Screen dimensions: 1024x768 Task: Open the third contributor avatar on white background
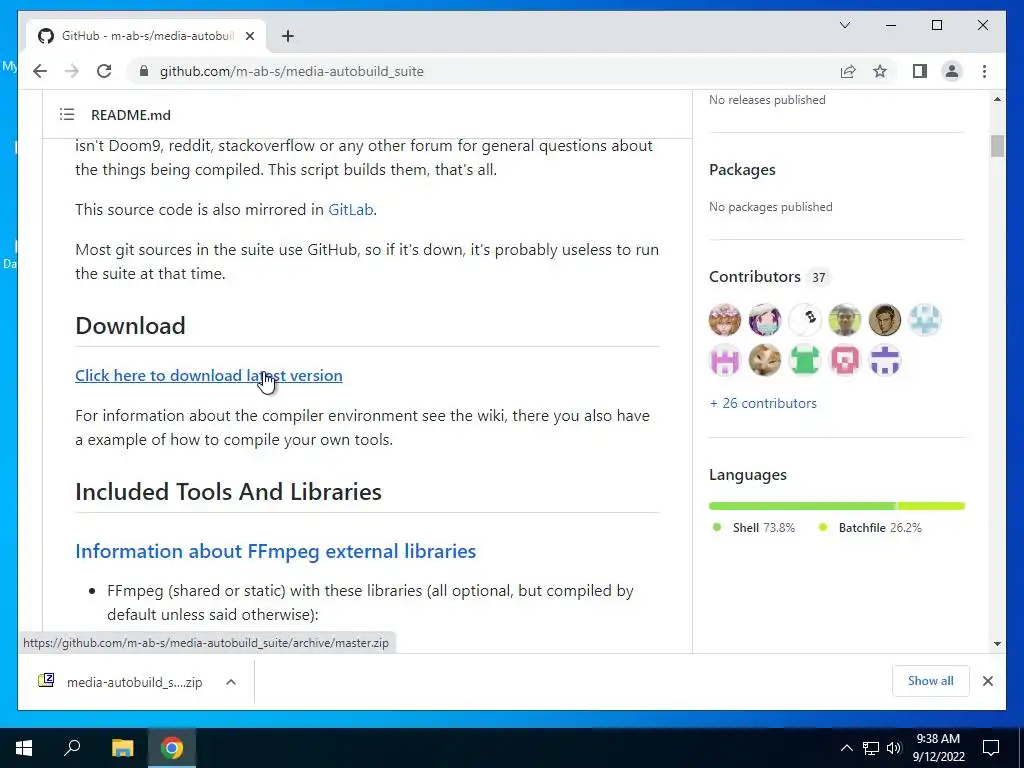[x=805, y=320]
